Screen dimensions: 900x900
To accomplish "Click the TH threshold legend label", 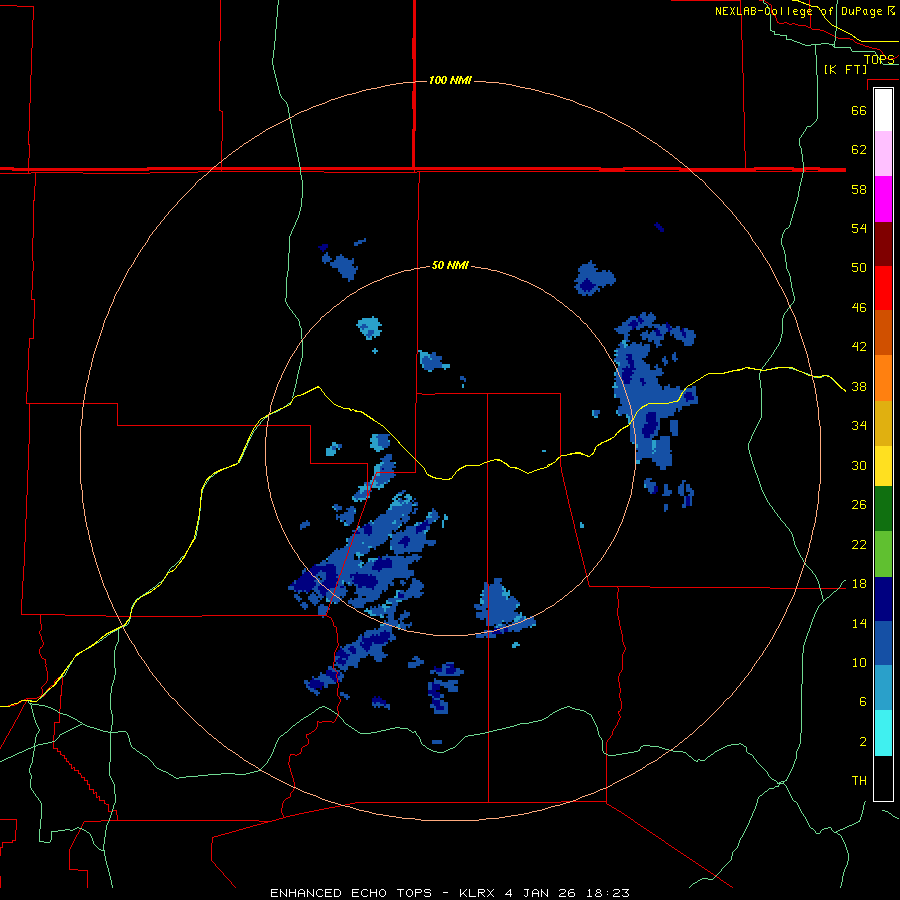I will pyautogui.click(x=859, y=780).
